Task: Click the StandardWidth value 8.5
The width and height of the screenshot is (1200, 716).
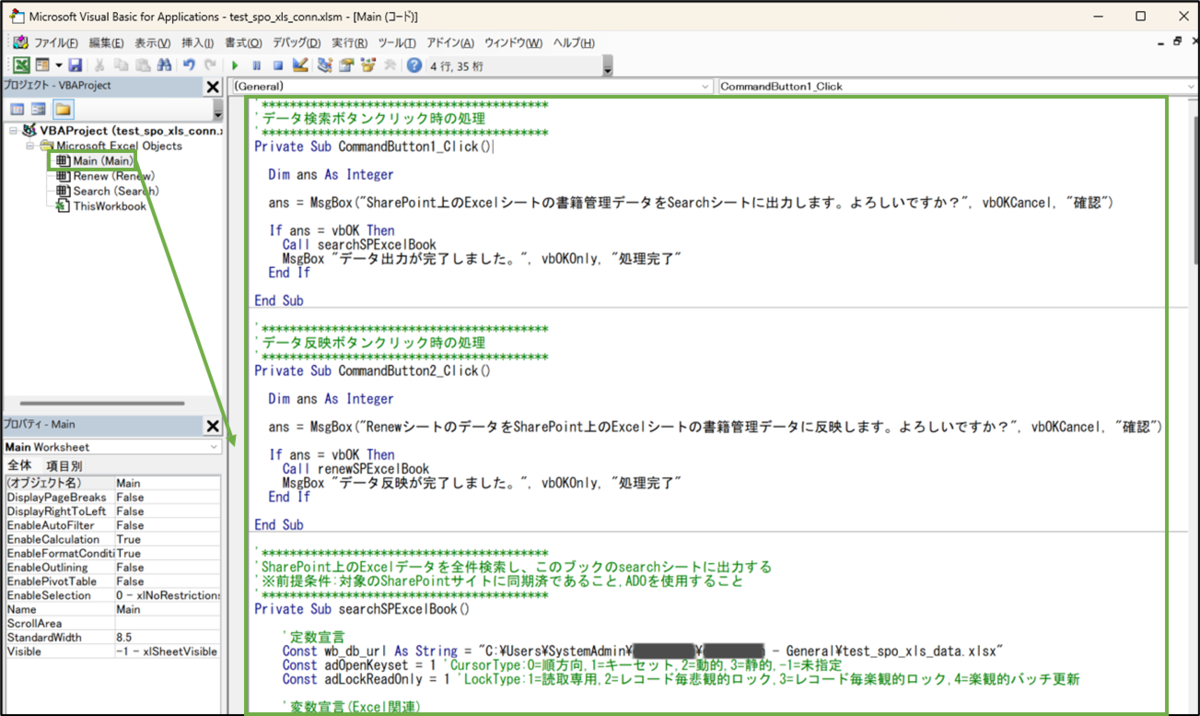Action: point(168,637)
